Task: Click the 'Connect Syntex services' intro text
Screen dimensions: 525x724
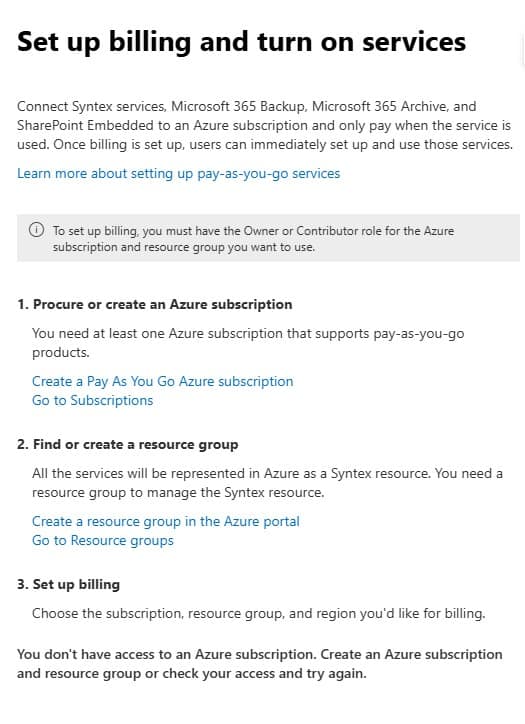Action: tap(91, 106)
